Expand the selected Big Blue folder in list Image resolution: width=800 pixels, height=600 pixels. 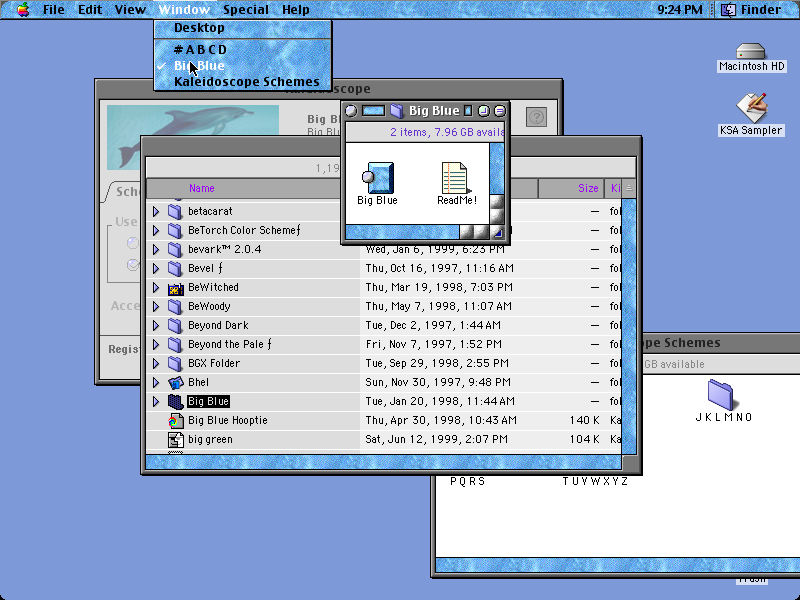(x=156, y=402)
